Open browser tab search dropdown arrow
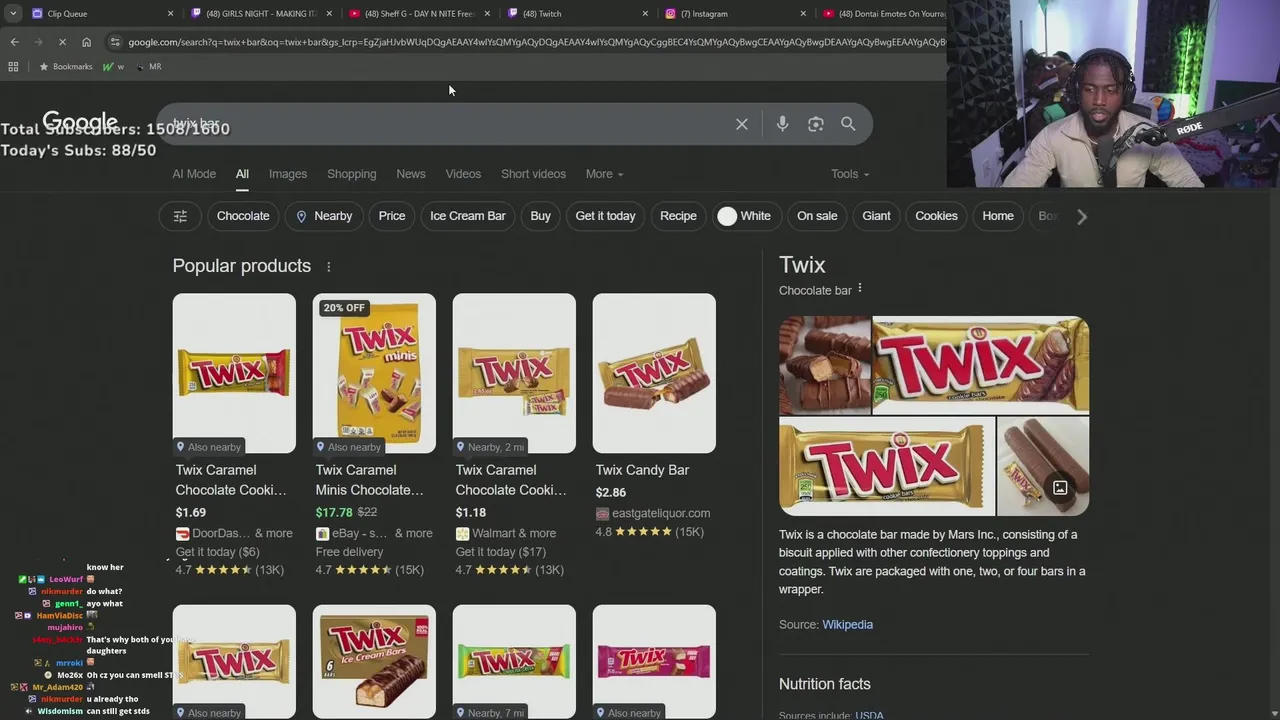Image resolution: width=1280 pixels, height=720 pixels. 13,13
